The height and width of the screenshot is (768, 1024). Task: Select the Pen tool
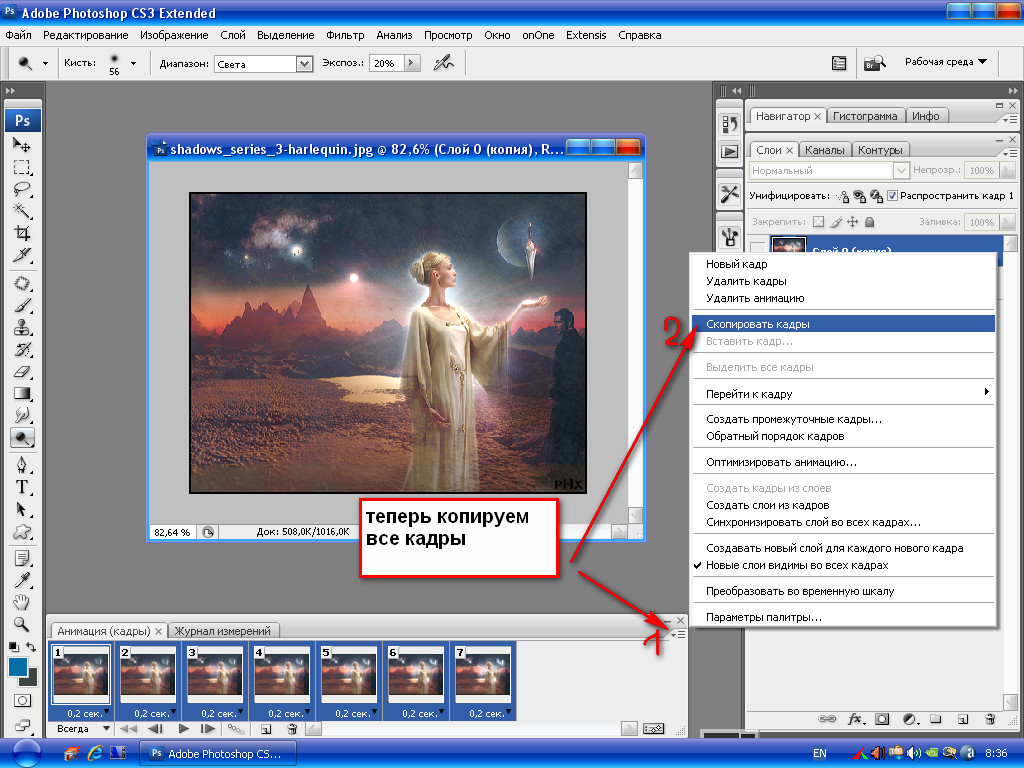tap(22, 465)
